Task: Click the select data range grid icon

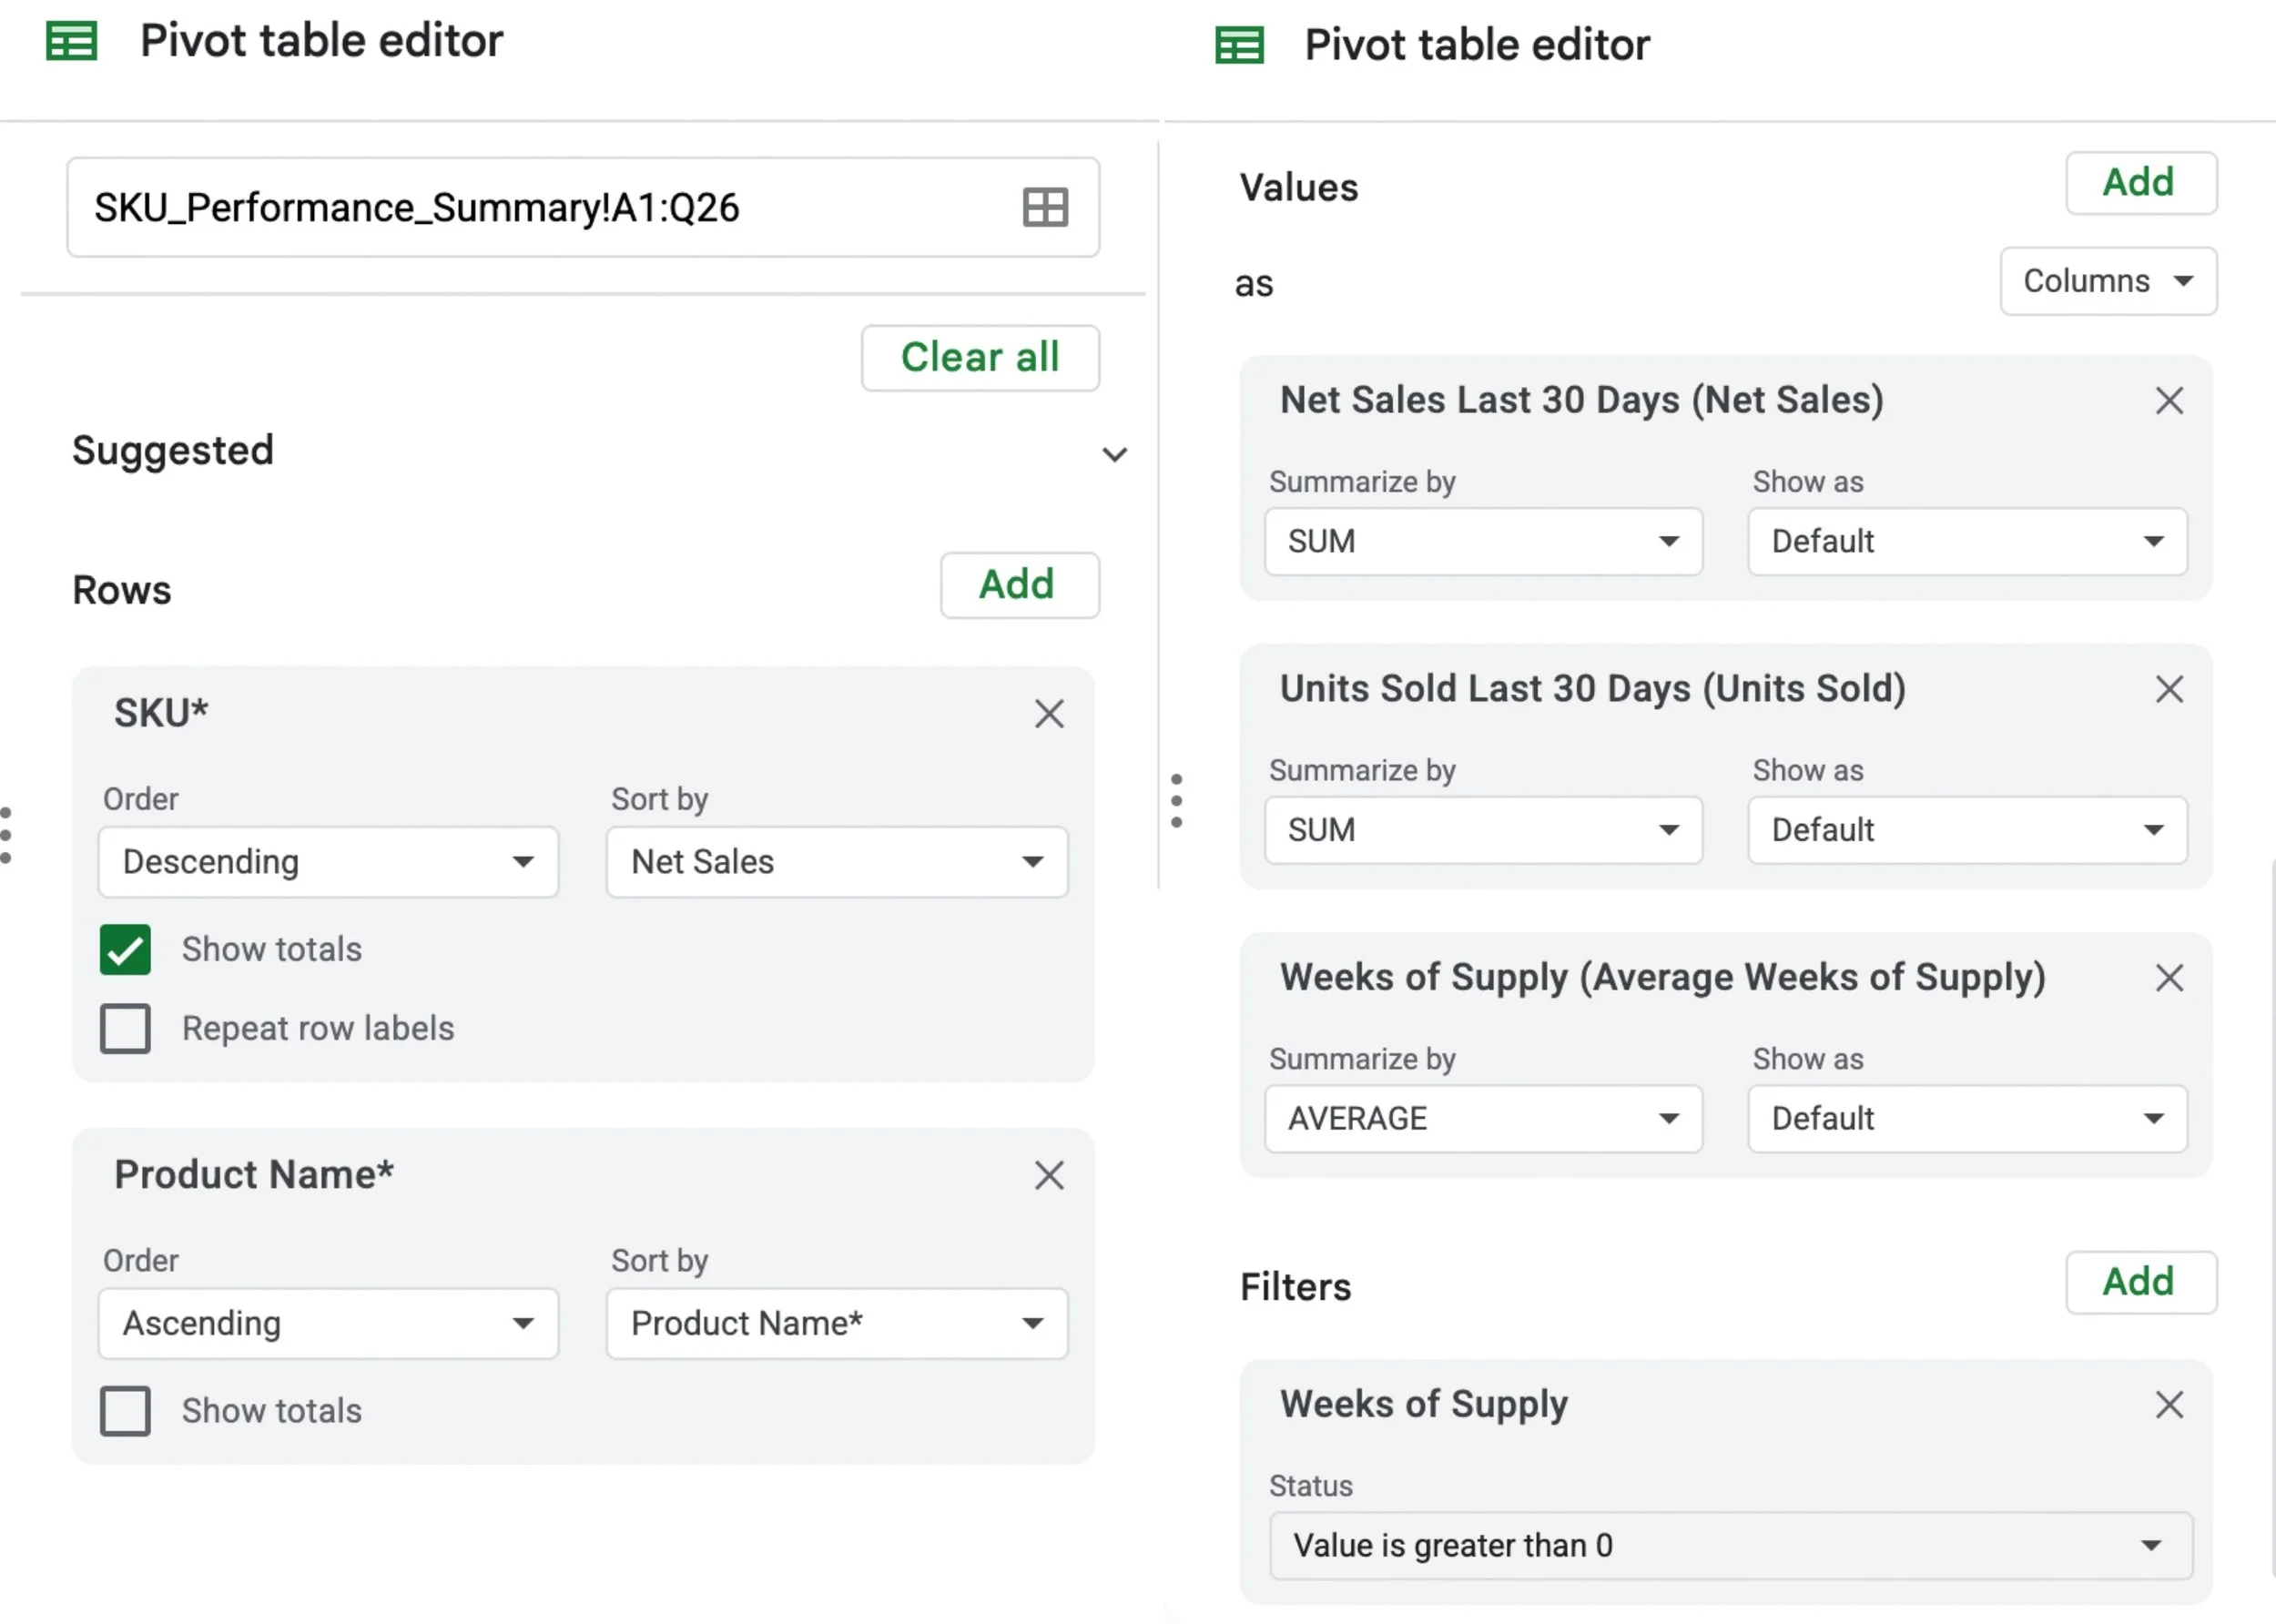Action: pos(1045,208)
